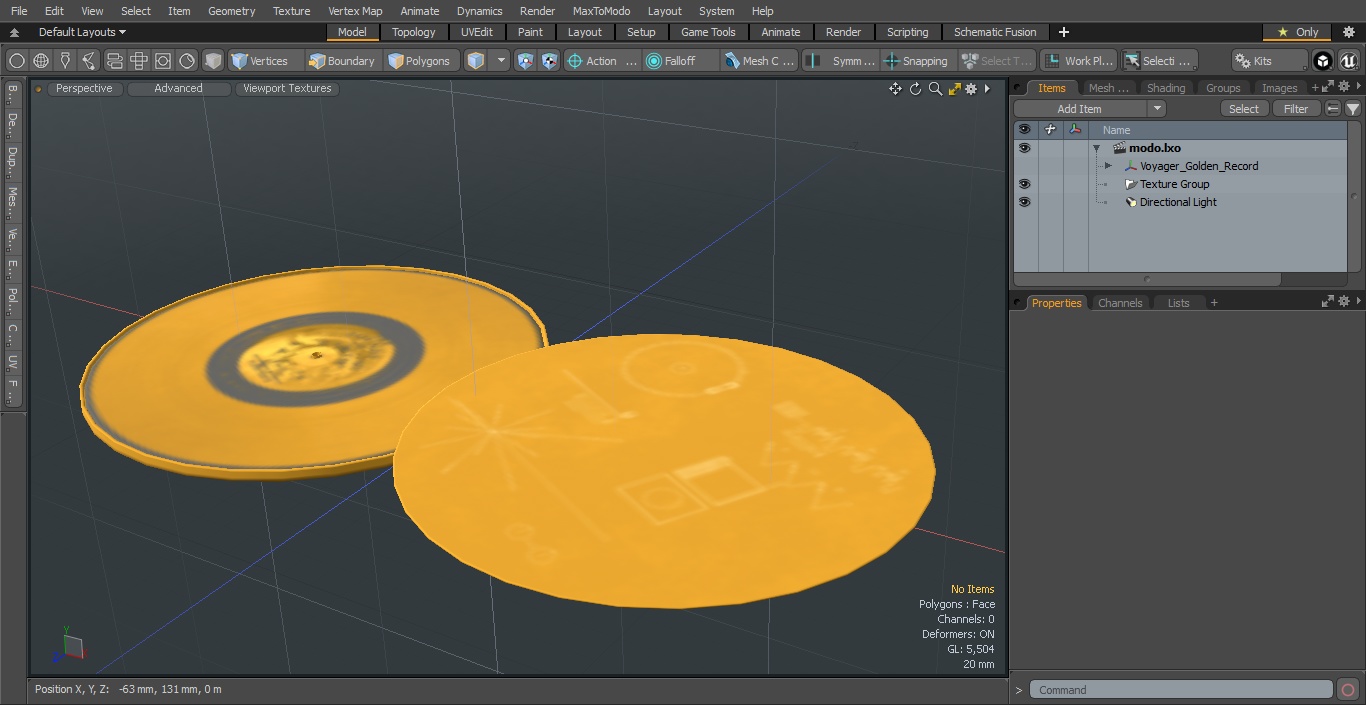Click the Select button in Items panel
This screenshot has width=1366, height=705.
coord(1244,109)
